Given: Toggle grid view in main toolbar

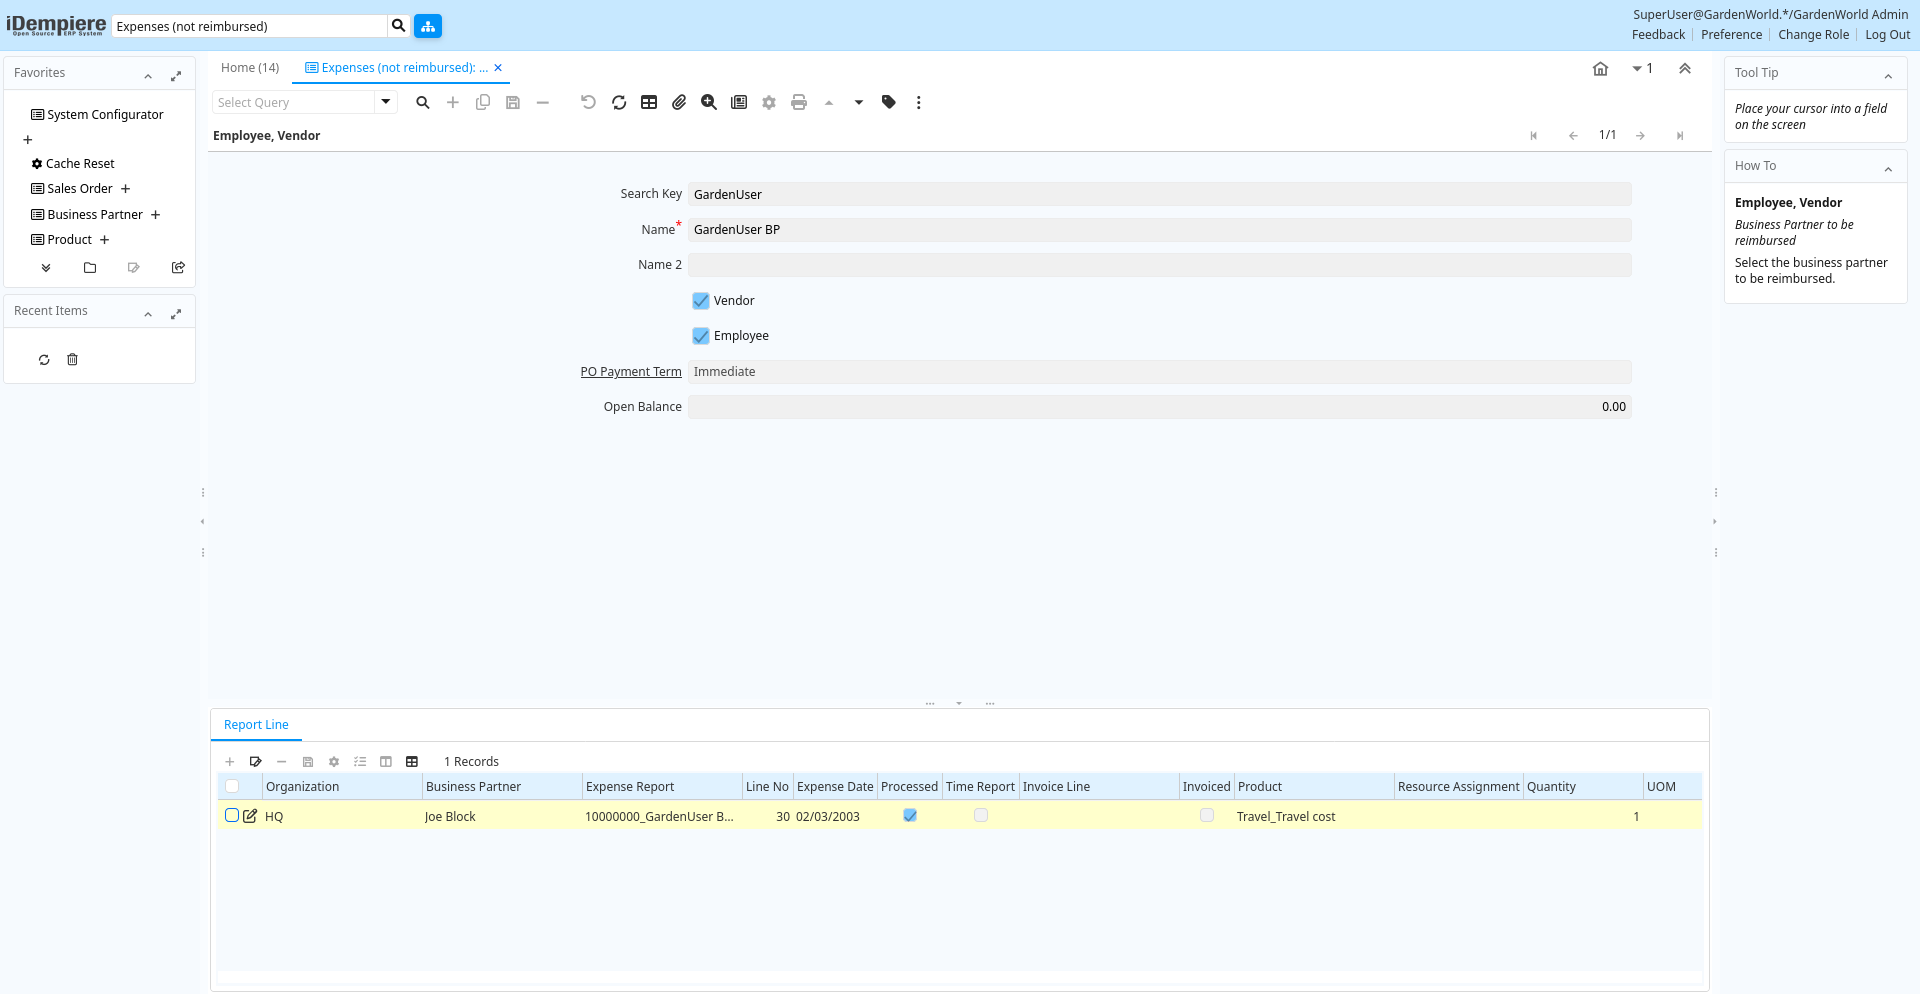Looking at the screenshot, I should pos(649,102).
